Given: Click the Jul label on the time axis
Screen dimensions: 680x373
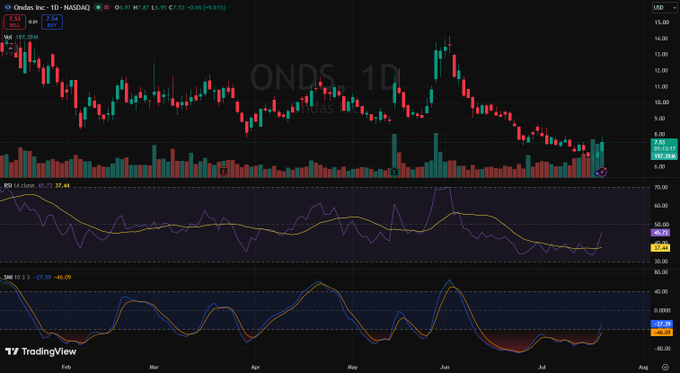Looking at the screenshot, I should click(x=542, y=367).
